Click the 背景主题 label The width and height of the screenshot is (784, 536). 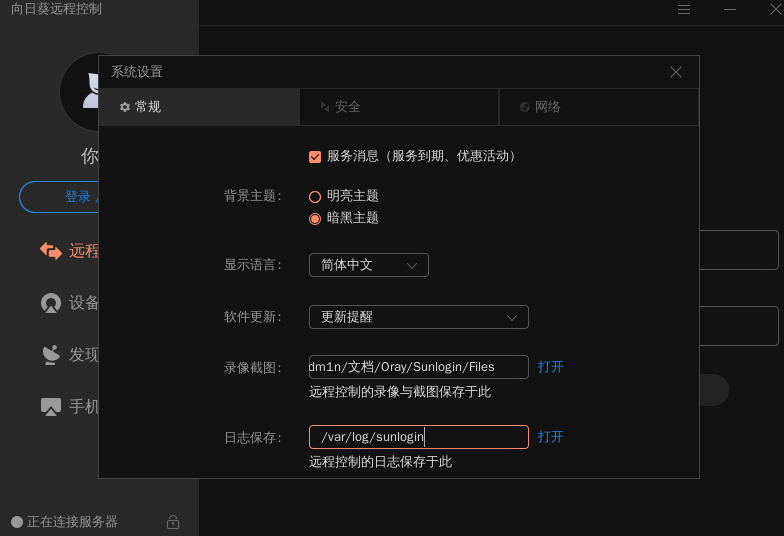[x=253, y=196]
